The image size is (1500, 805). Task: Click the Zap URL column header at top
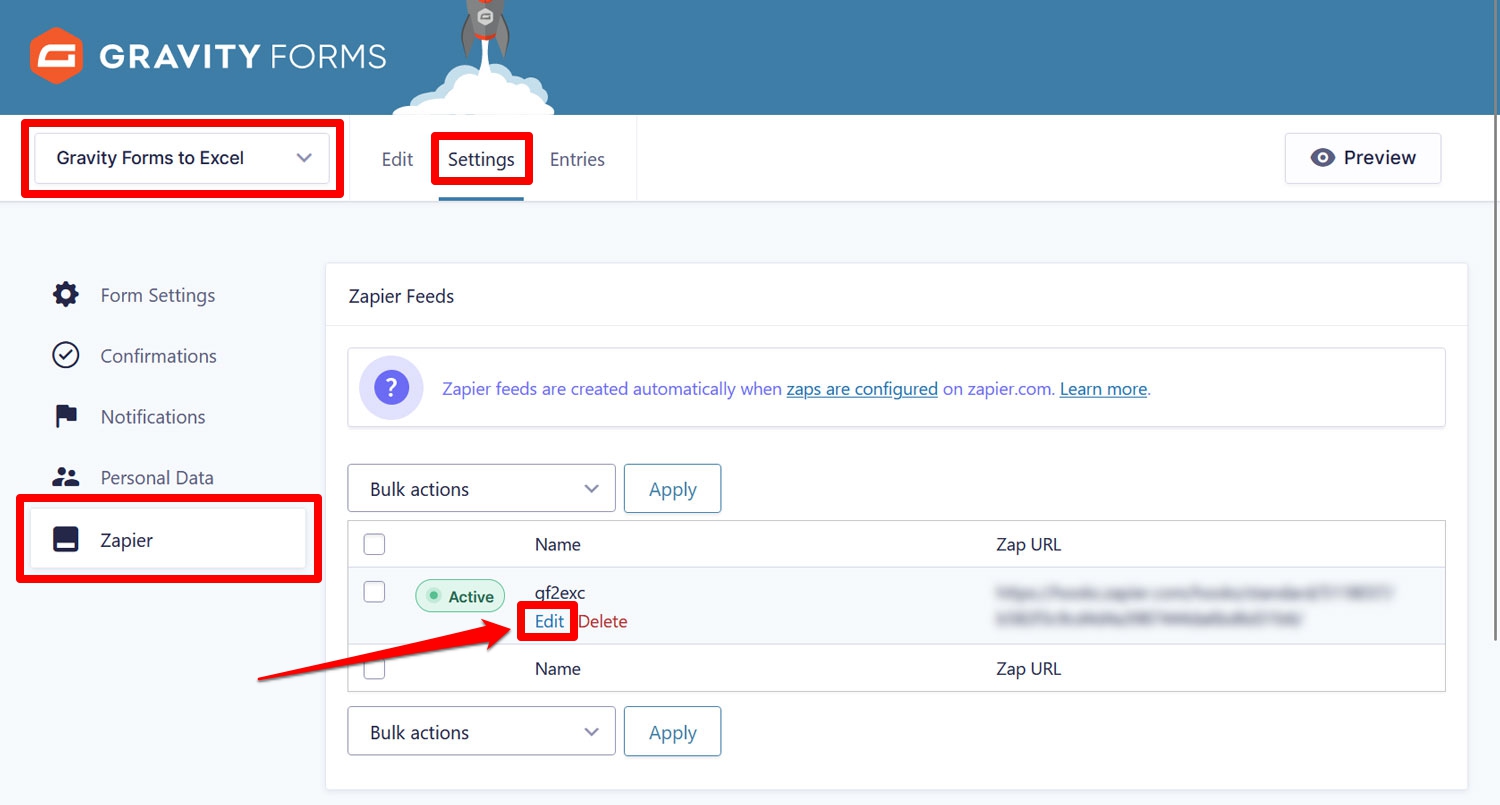(x=1029, y=545)
